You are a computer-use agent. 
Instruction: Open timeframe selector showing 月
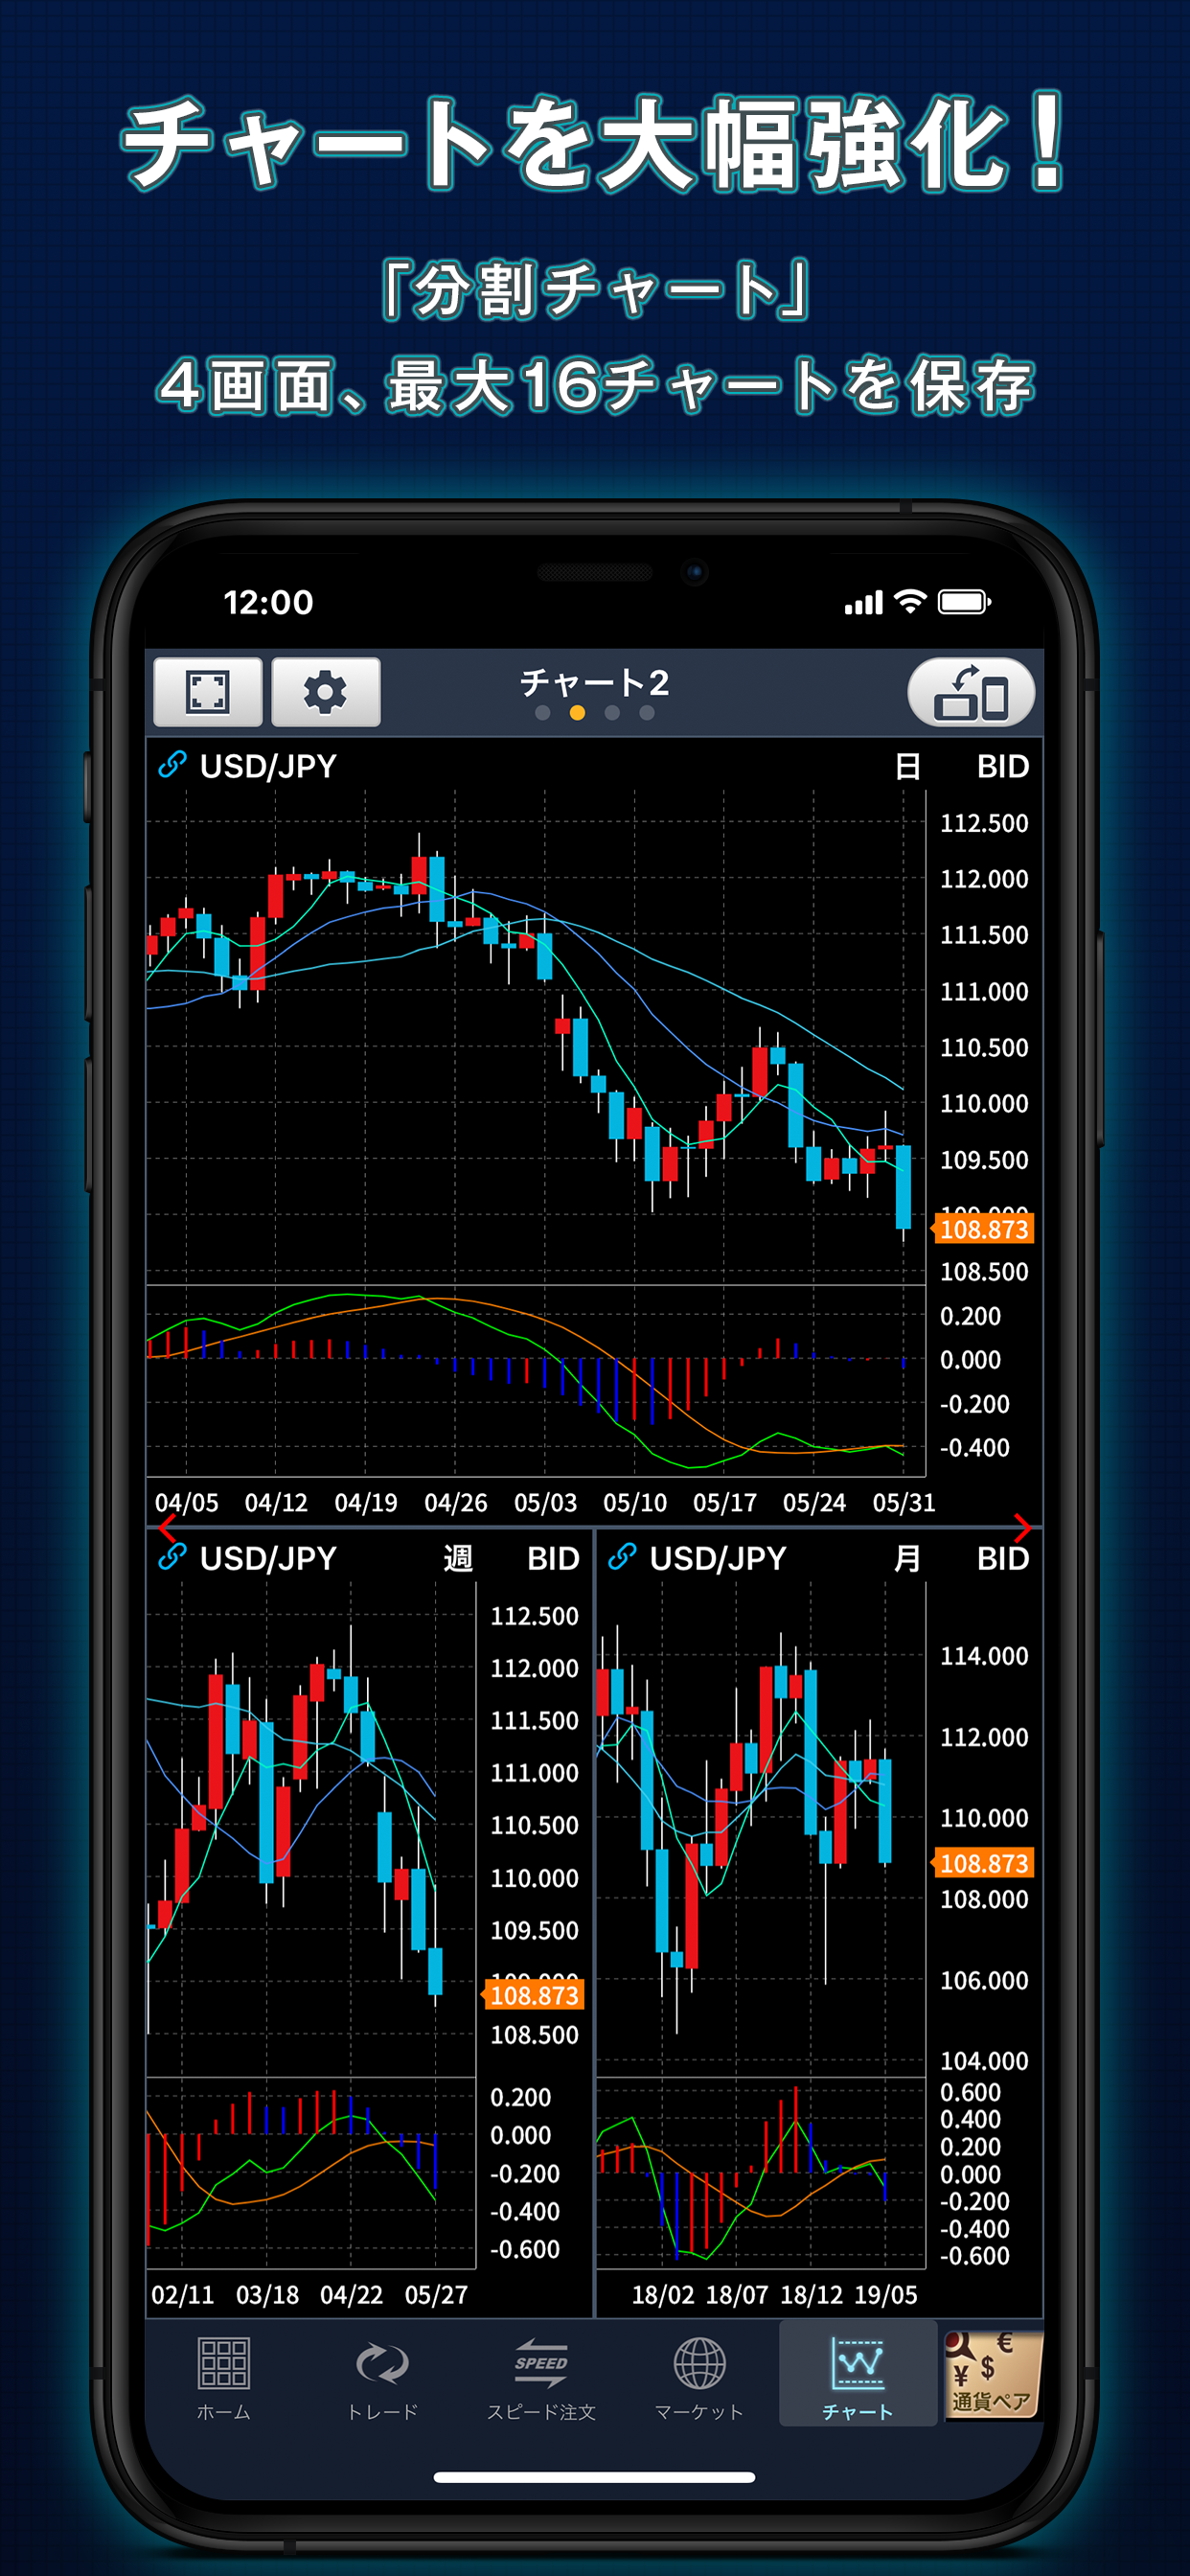pyautogui.click(x=907, y=1558)
